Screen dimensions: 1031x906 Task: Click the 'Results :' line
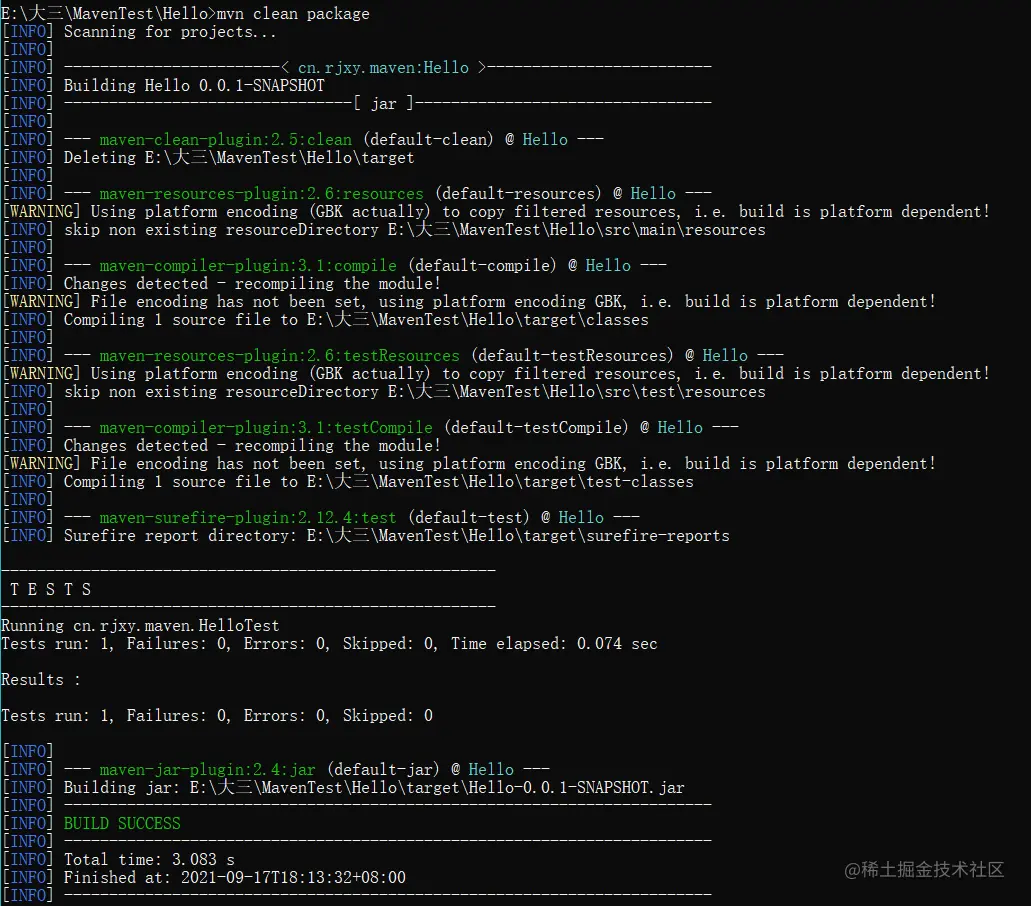(41, 680)
